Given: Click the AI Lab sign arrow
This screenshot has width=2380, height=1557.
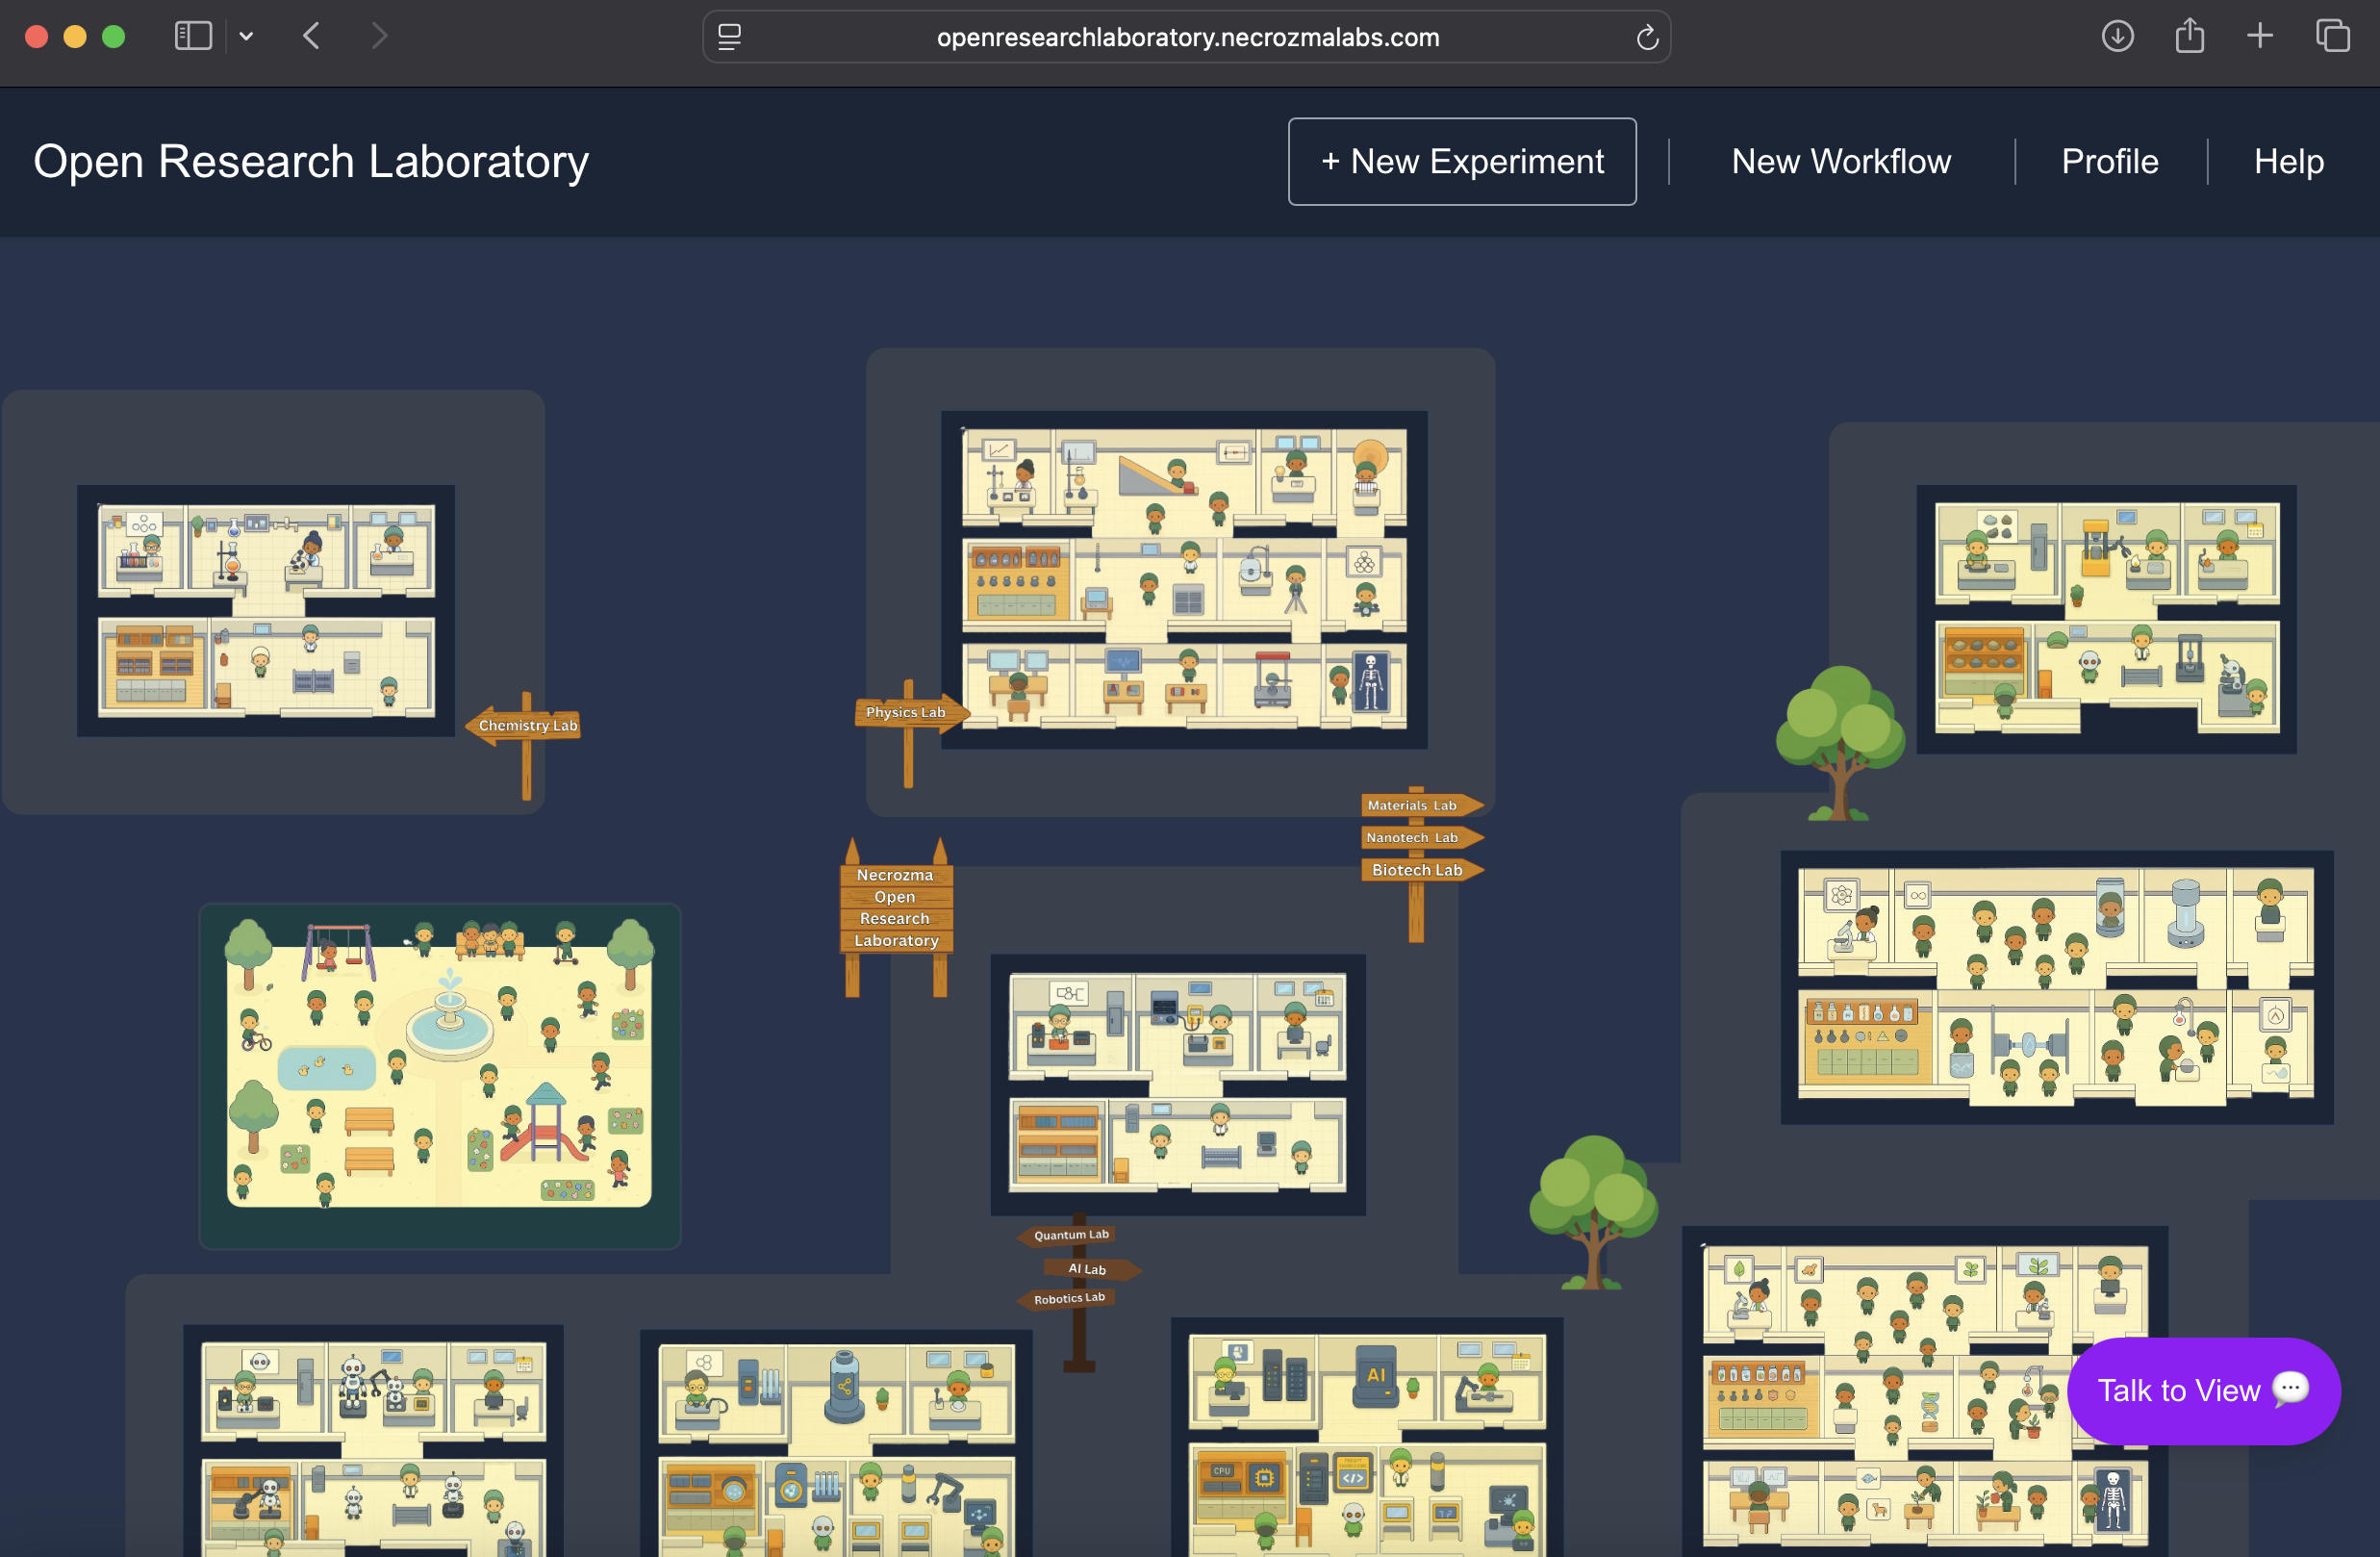Looking at the screenshot, I should (1091, 1269).
